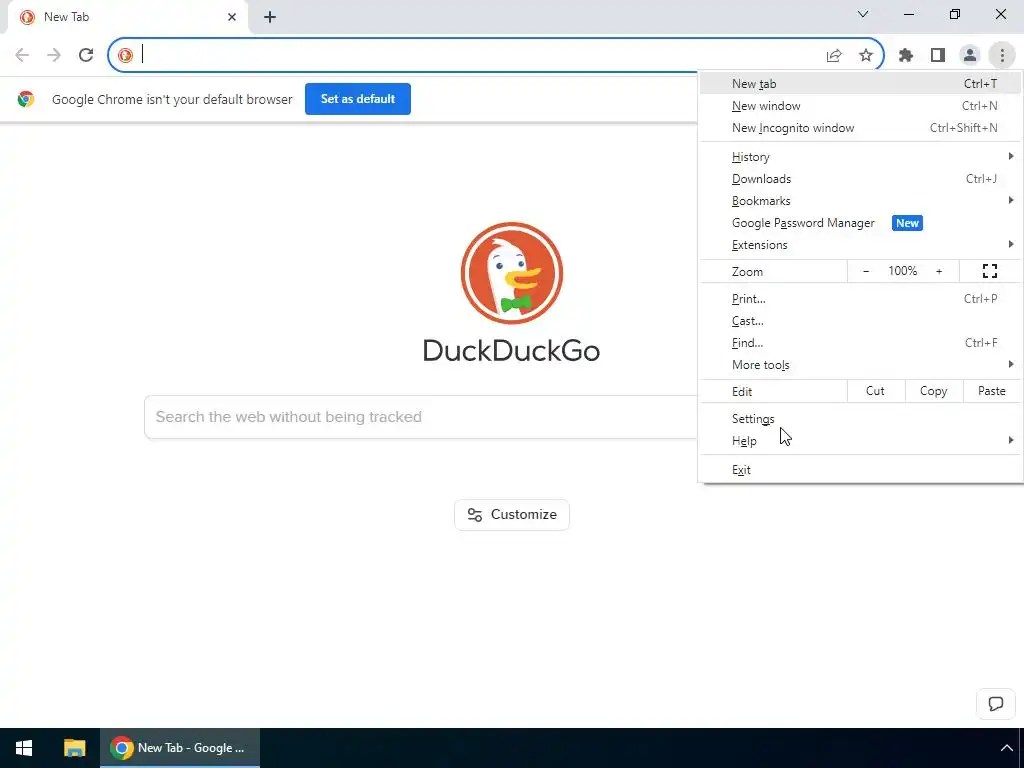Screen dimensions: 1024x768
Task: Enter fullscreen mode from Zoom row
Action: [x=990, y=271]
